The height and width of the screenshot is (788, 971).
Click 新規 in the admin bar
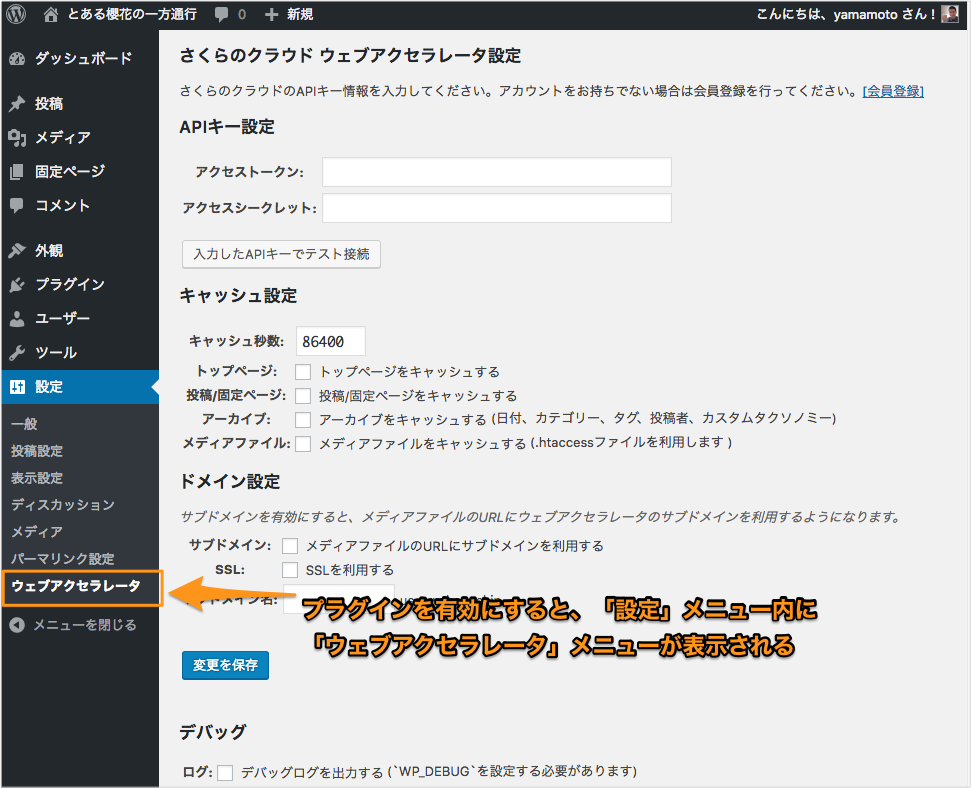(300, 14)
